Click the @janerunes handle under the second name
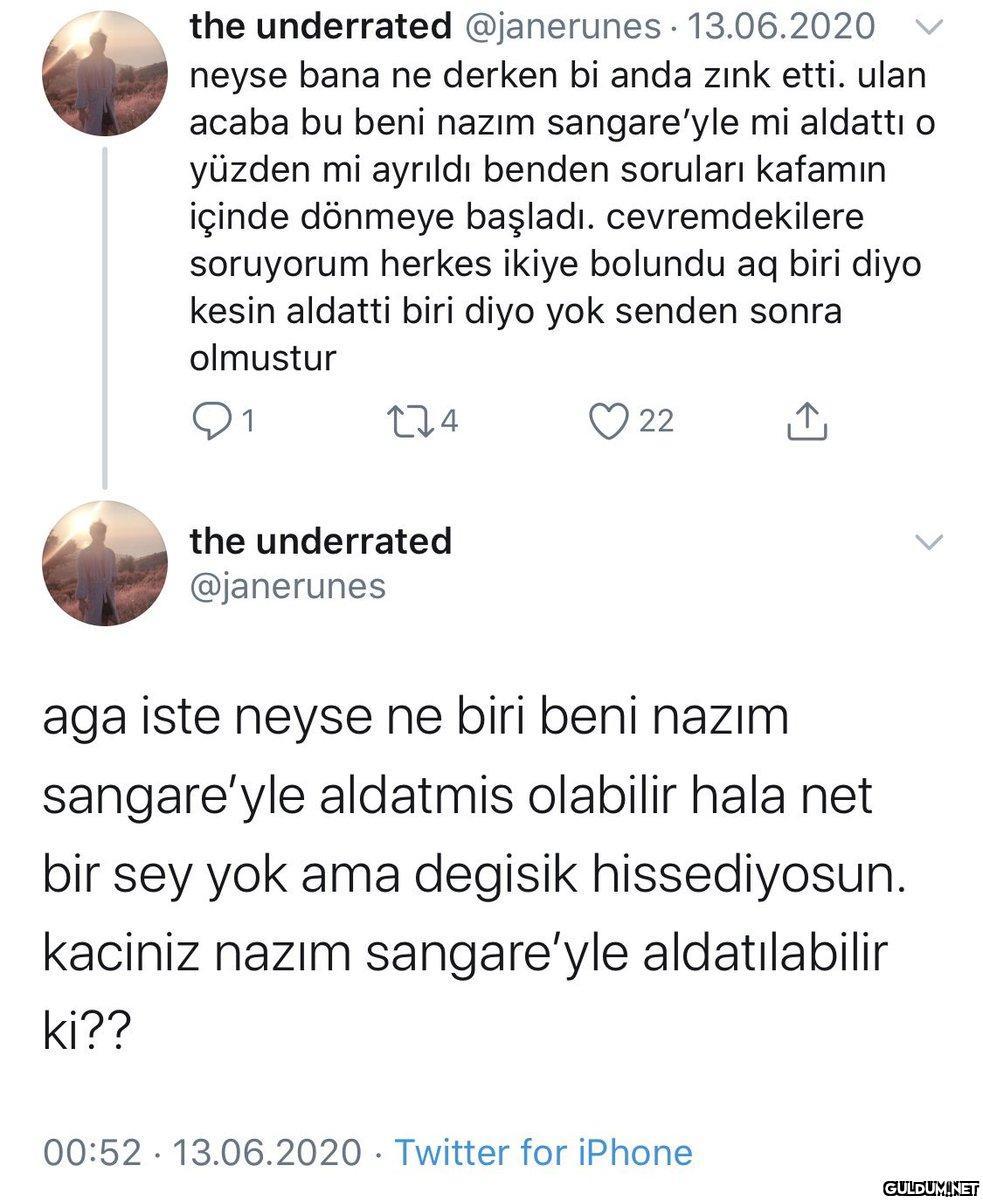The height and width of the screenshot is (1200, 983). tap(288, 585)
